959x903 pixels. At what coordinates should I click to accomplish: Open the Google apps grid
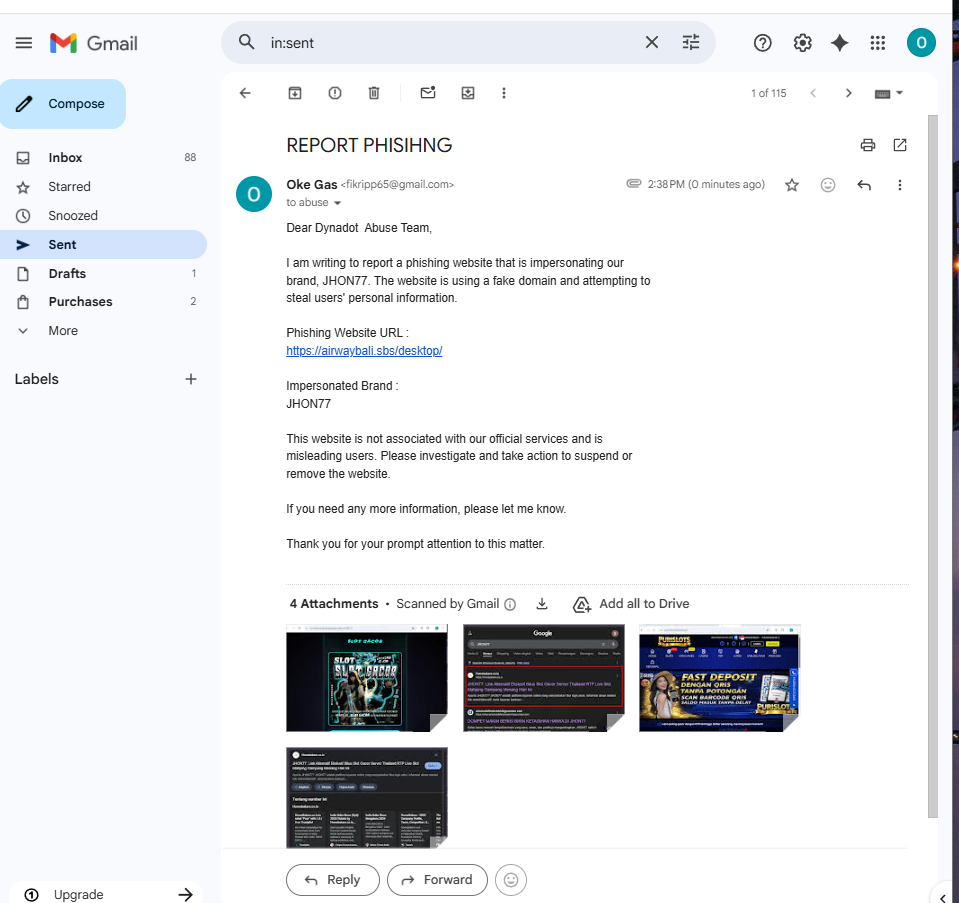tap(878, 43)
